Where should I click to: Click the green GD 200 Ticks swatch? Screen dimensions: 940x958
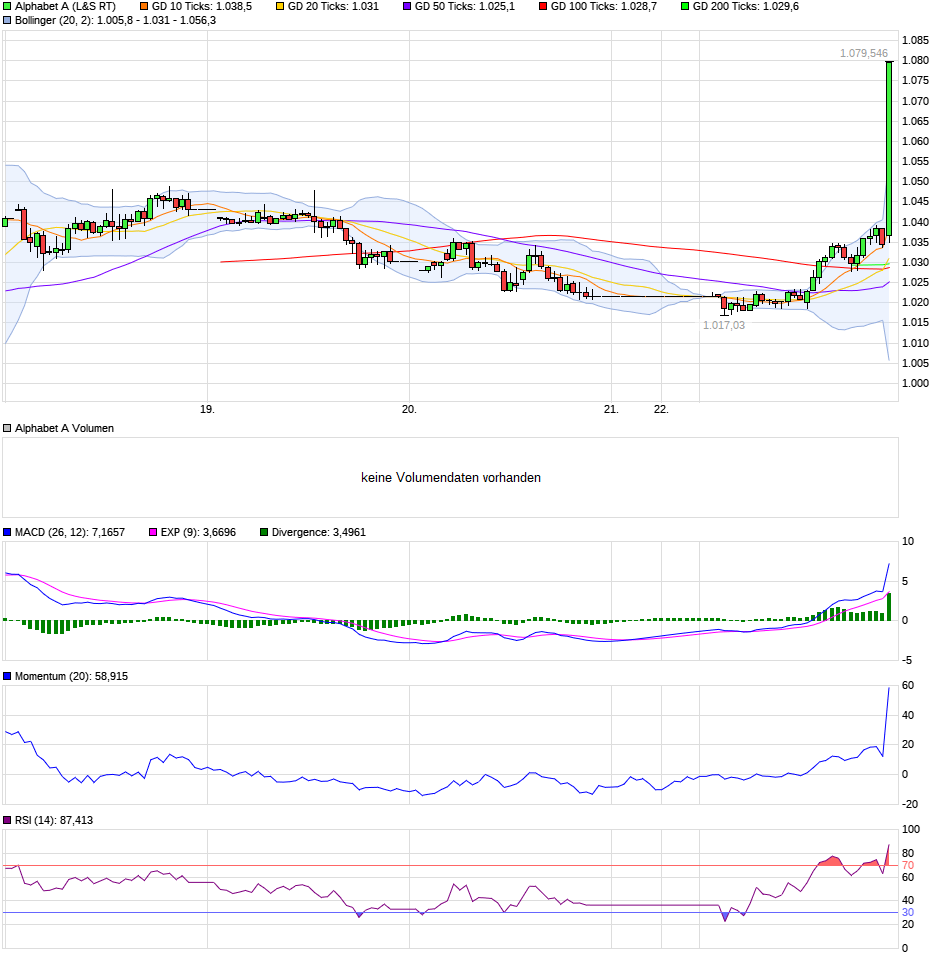coord(685,7)
